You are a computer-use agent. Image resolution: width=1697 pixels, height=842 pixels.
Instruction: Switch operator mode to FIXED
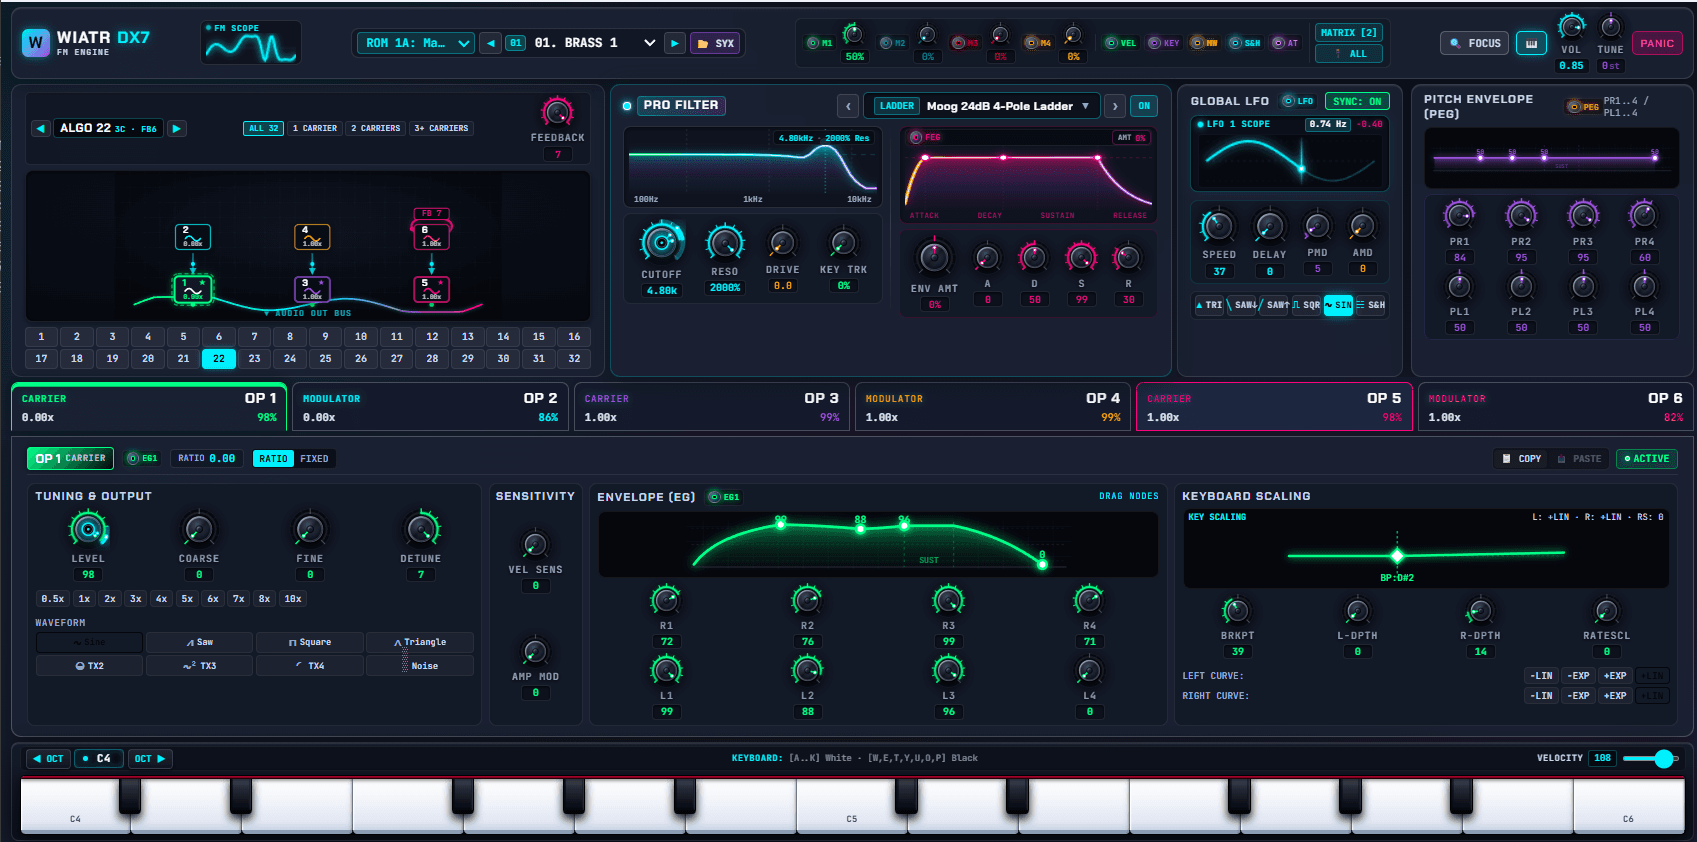coord(314,459)
